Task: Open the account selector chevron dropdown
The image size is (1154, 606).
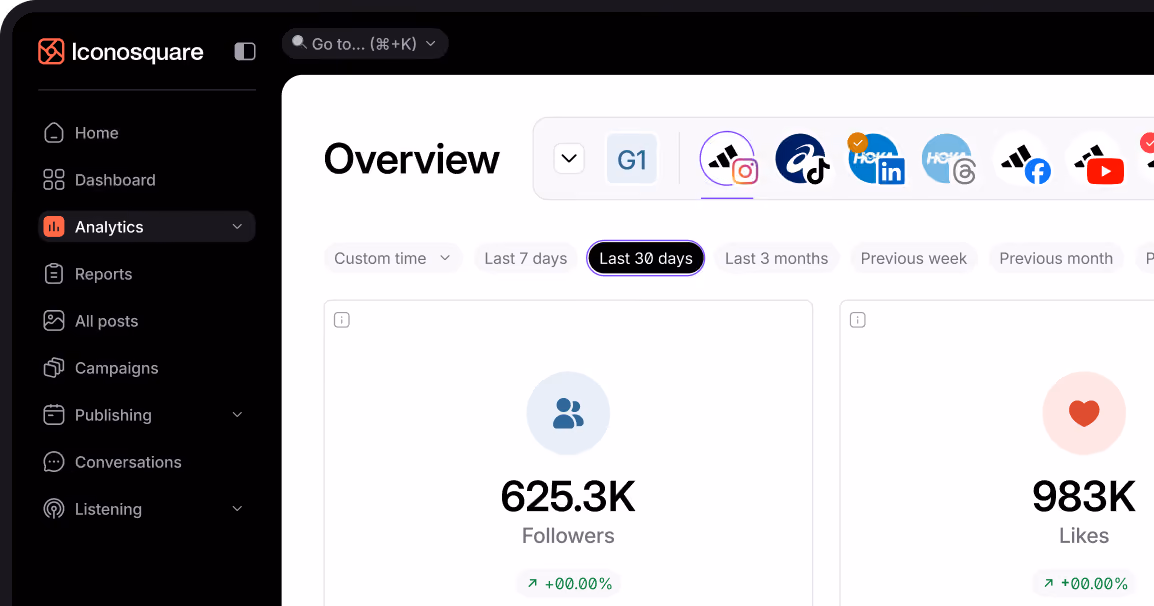Action: click(569, 158)
